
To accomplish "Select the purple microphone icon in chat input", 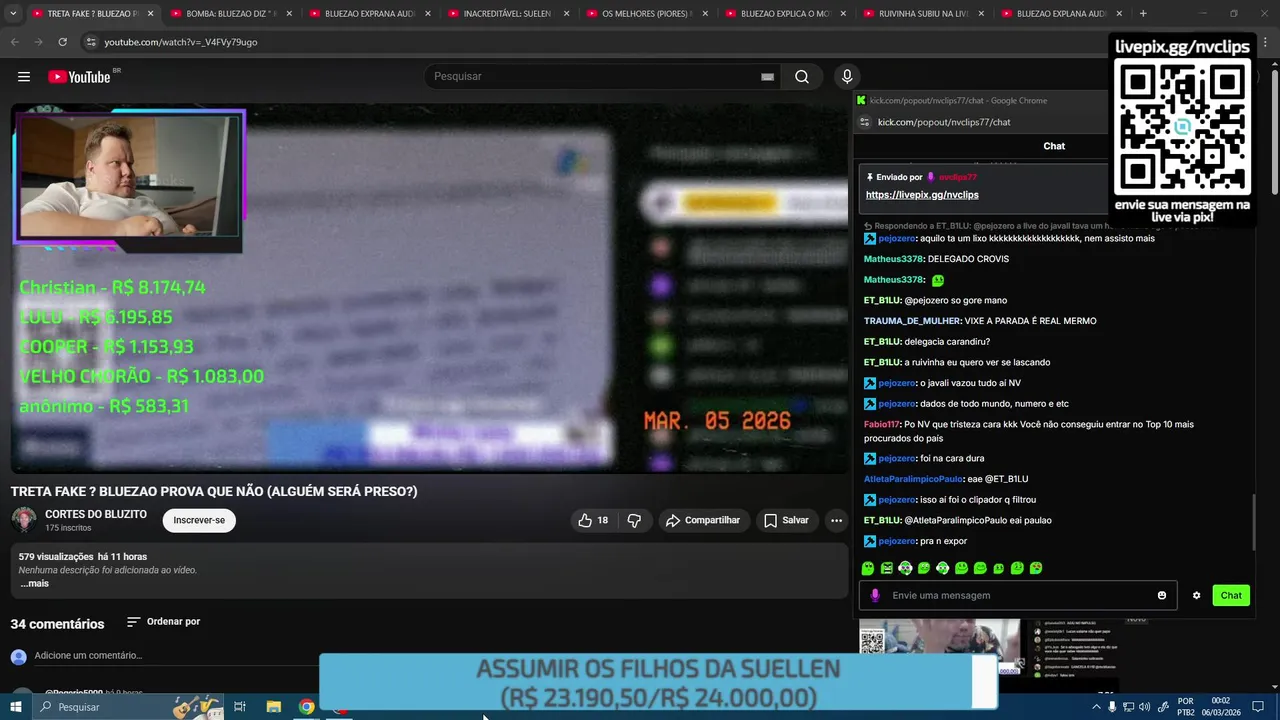I will pos(875,595).
